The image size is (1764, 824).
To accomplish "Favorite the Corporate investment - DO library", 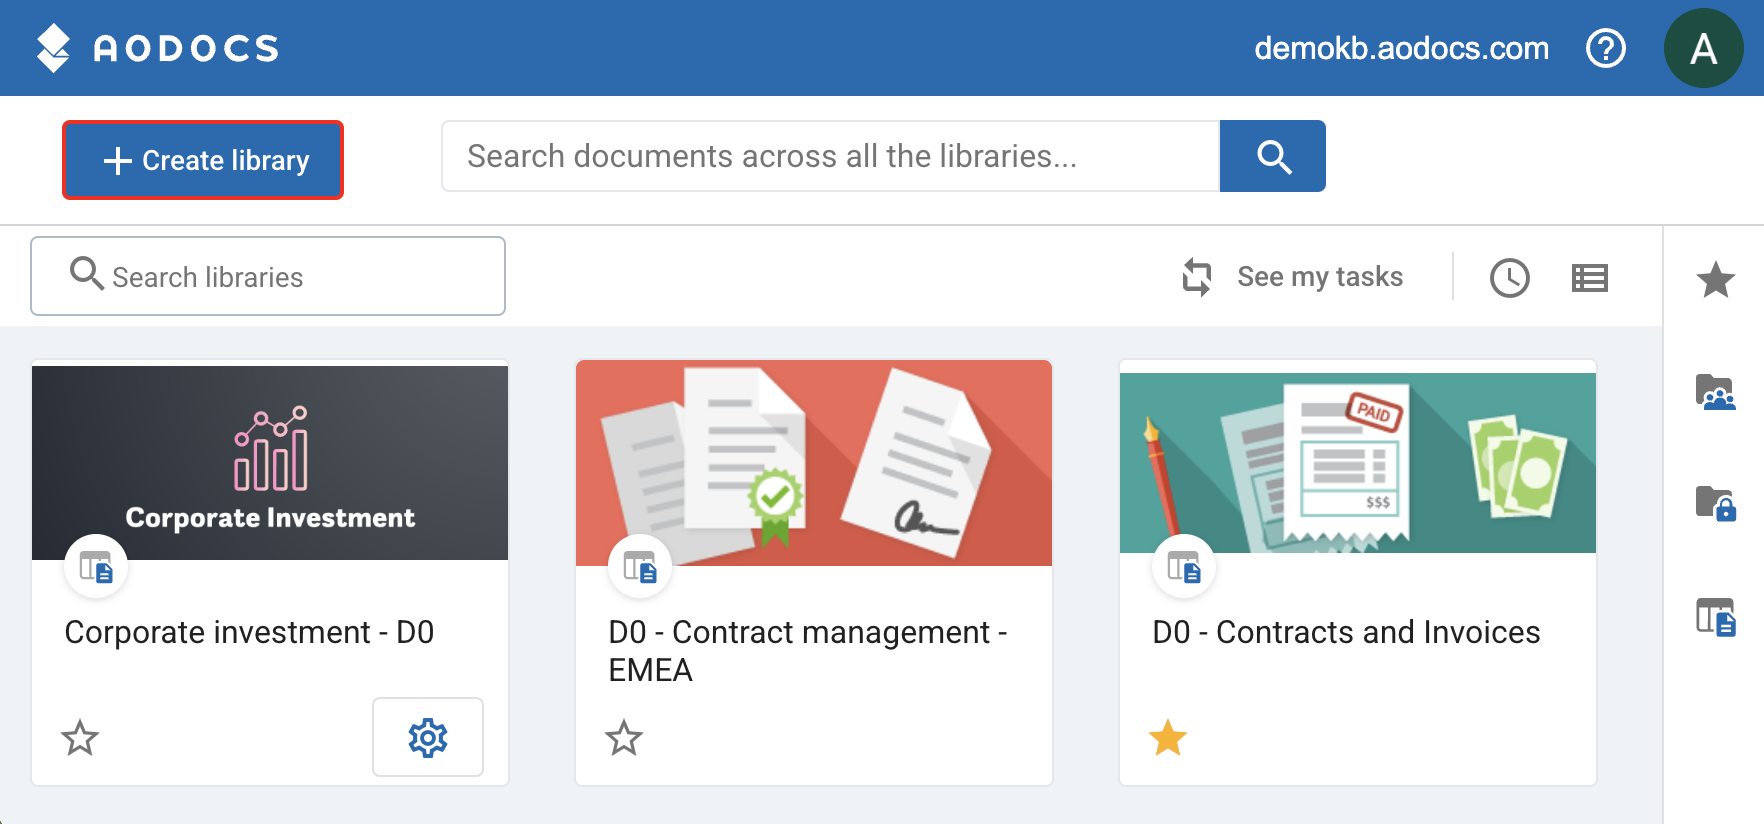I will click(x=80, y=739).
